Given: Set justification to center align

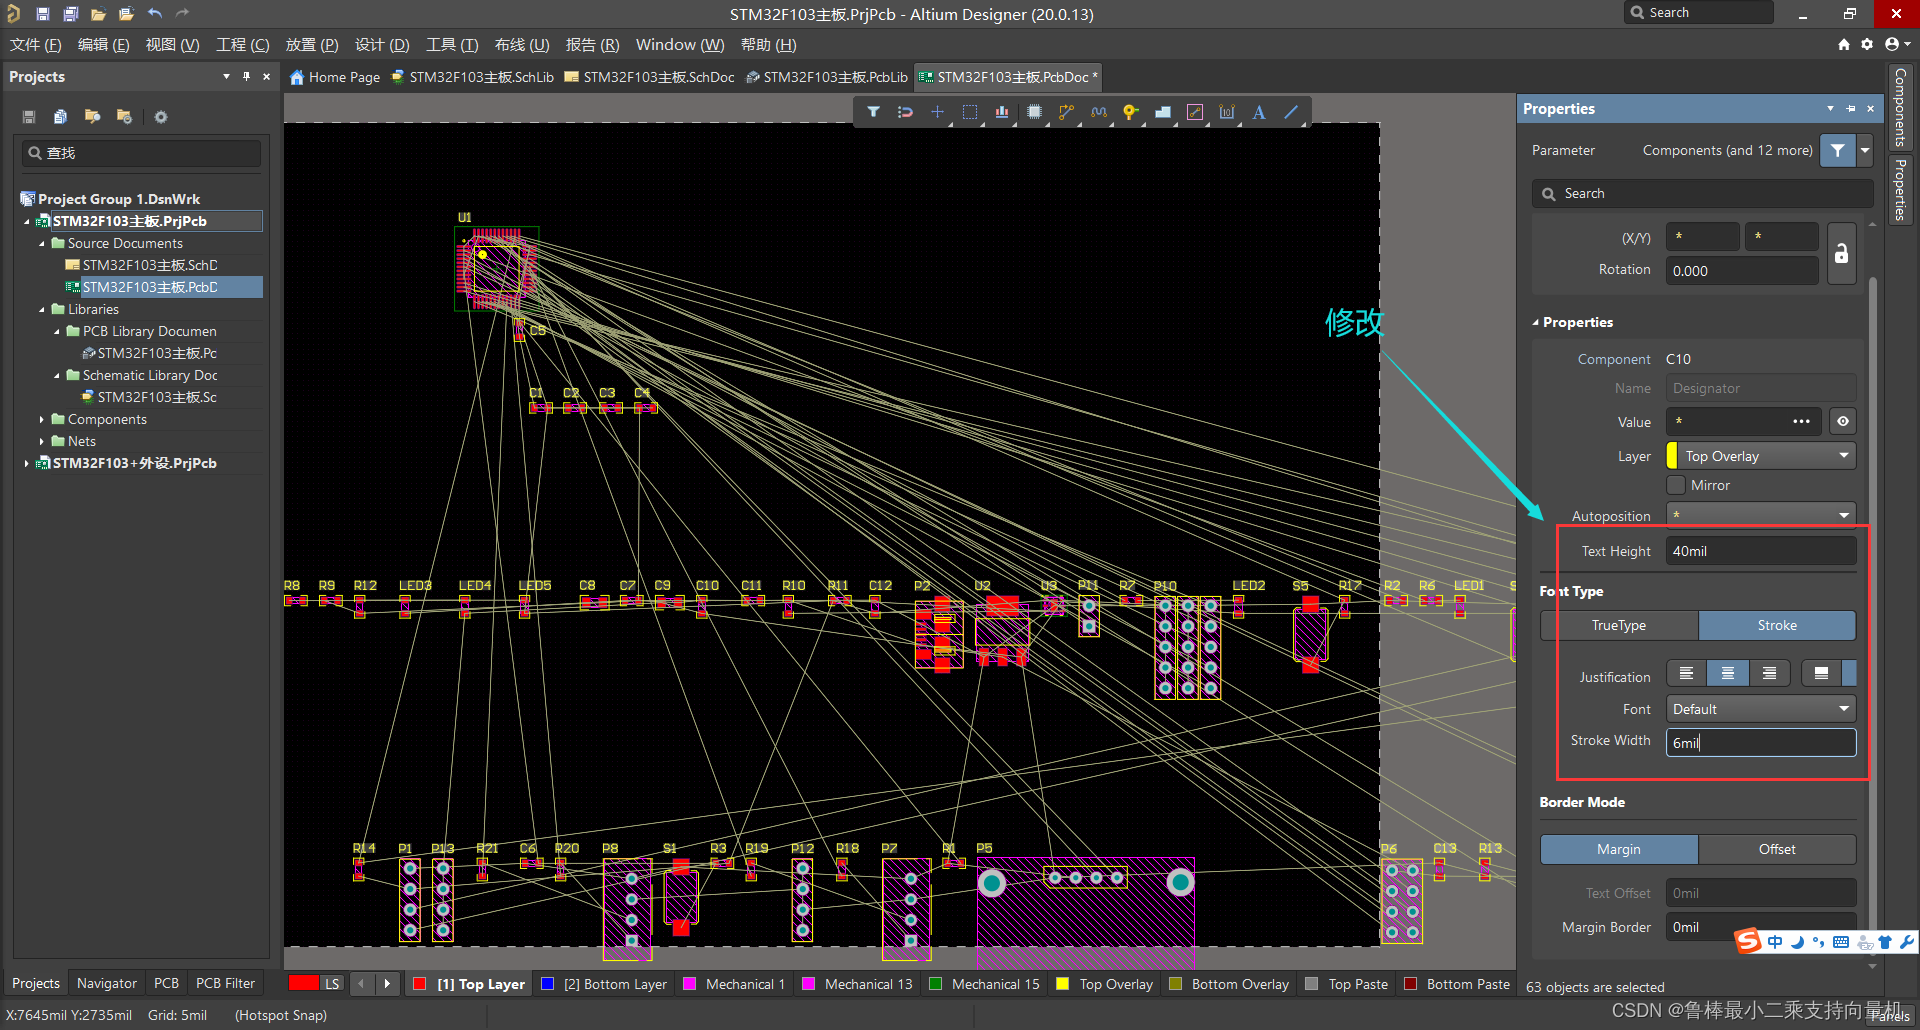Looking at the screenshot, I should [1728, 673].
